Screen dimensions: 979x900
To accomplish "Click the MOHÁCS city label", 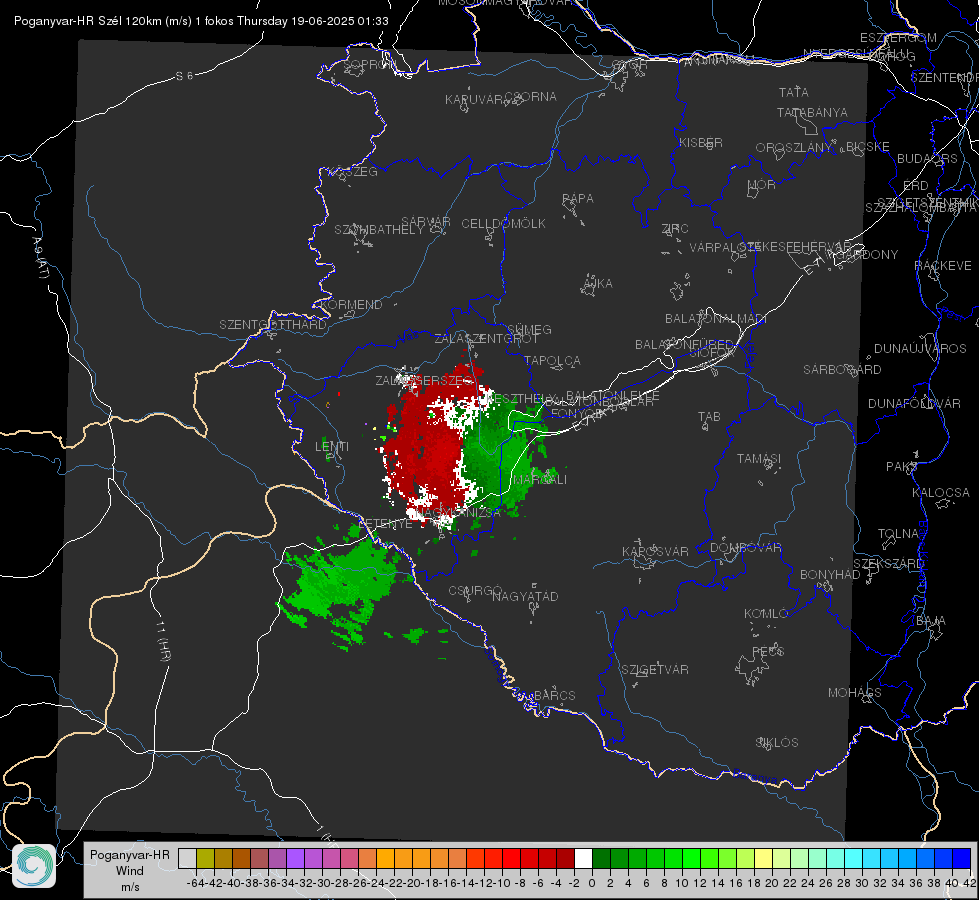I will (x=855, y=693).
